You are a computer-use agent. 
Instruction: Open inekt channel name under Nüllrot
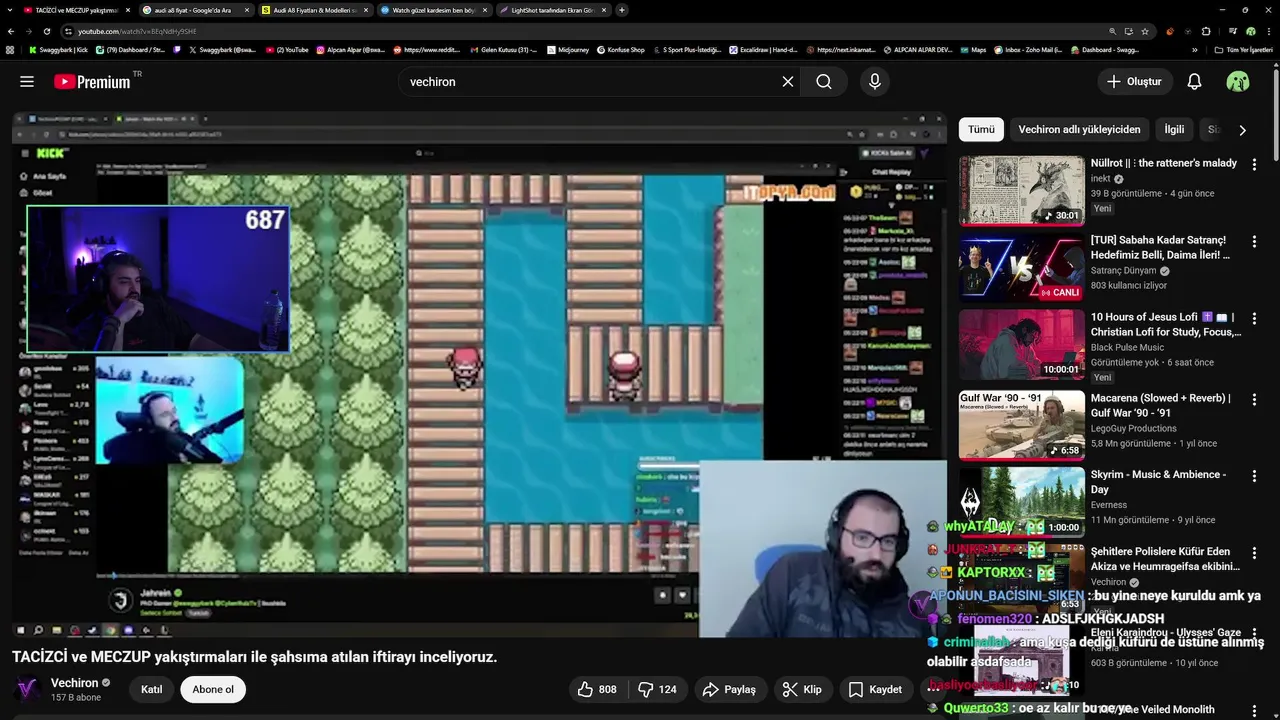[x=1101, y=179]
